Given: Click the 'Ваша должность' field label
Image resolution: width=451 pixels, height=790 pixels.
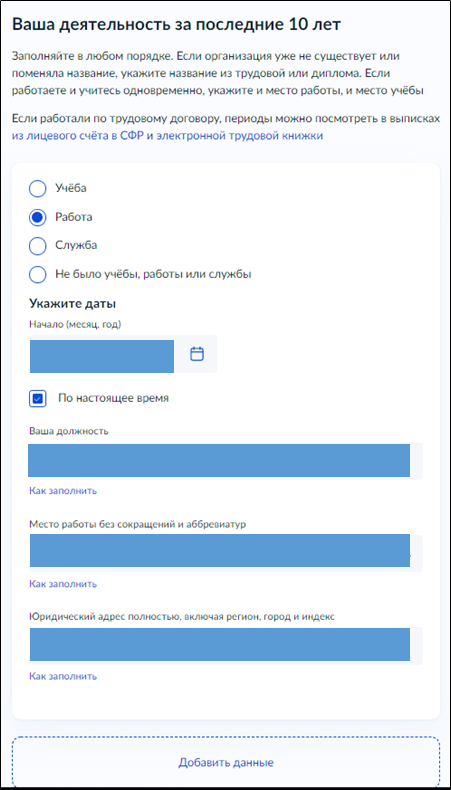Looking at the screenshot, I should click(69, 431).
